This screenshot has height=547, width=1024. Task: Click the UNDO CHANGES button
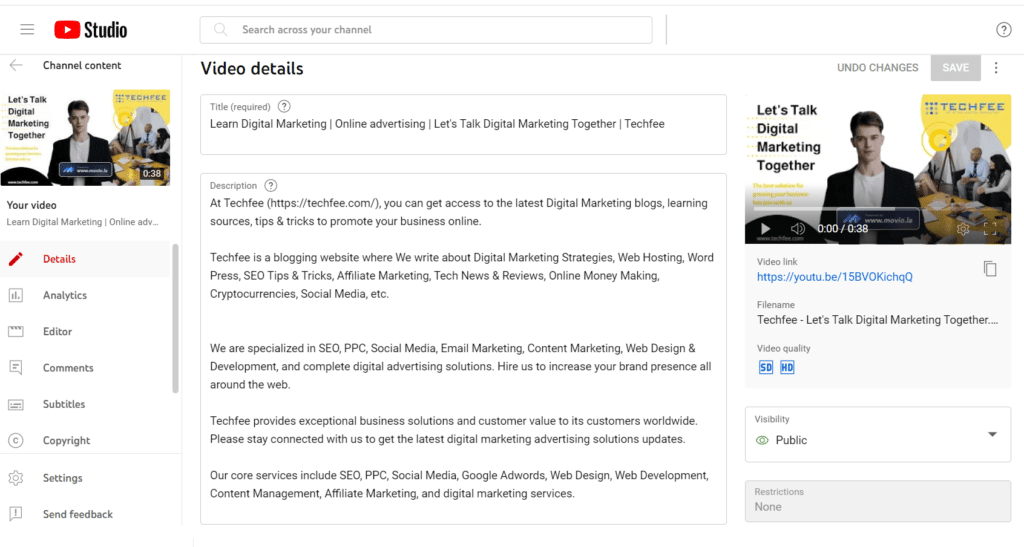point(877,68)
